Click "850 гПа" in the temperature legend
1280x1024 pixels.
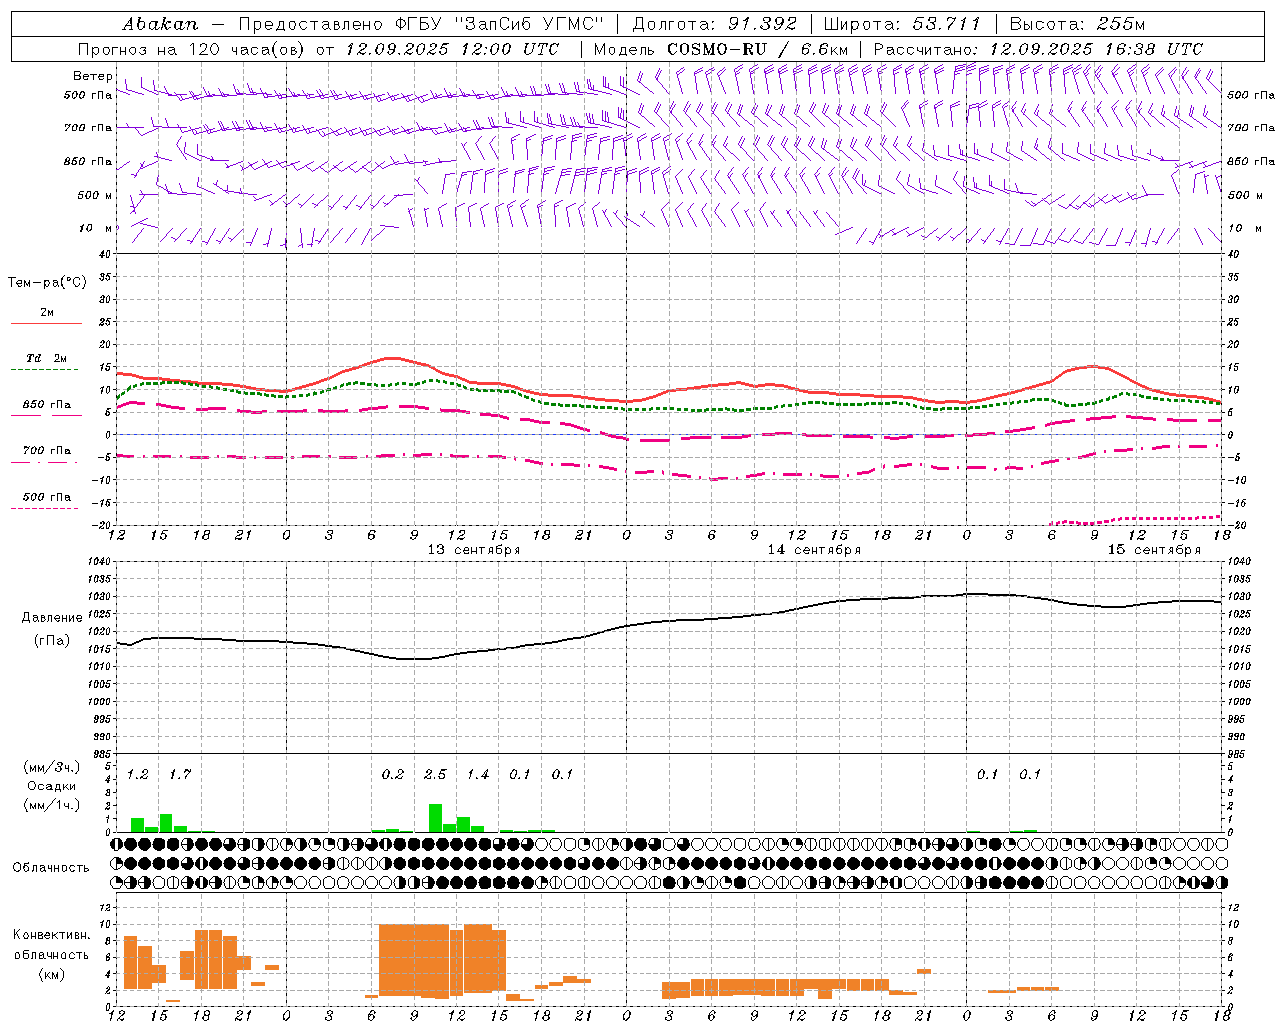[47, 405]
